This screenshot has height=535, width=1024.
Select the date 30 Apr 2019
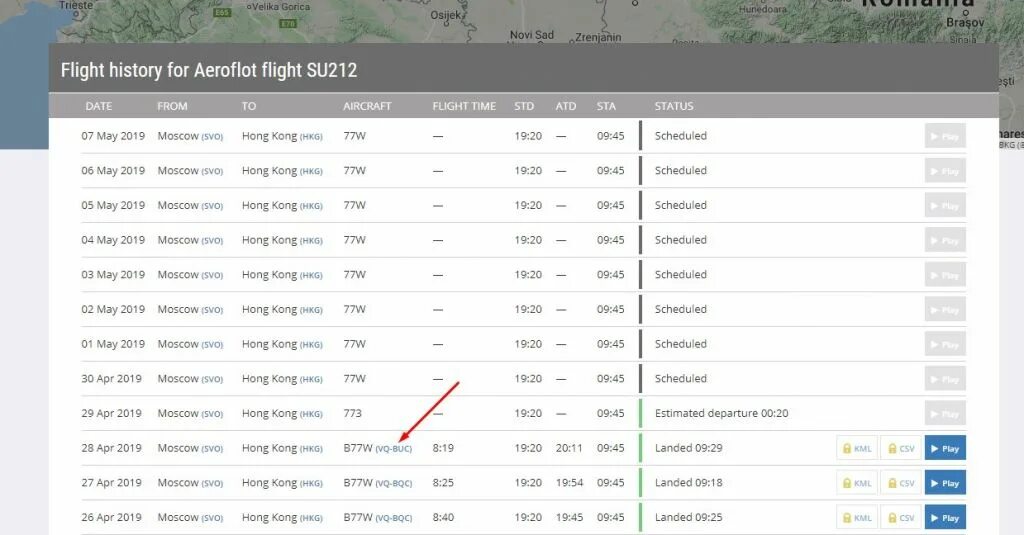[x=111, y=378]
